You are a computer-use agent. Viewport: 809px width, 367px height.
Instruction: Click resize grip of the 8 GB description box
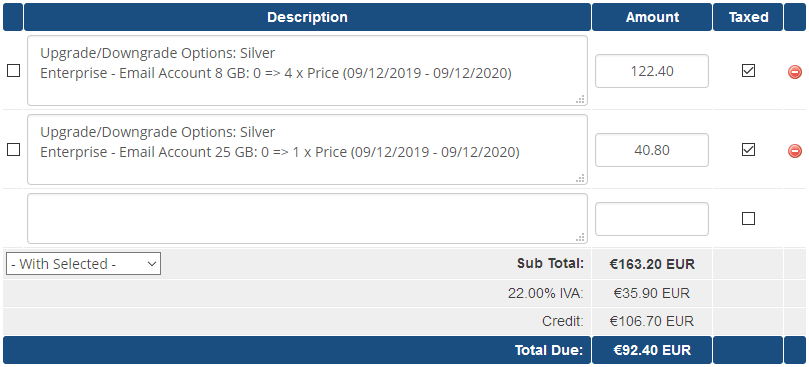(x=580, y=99)
